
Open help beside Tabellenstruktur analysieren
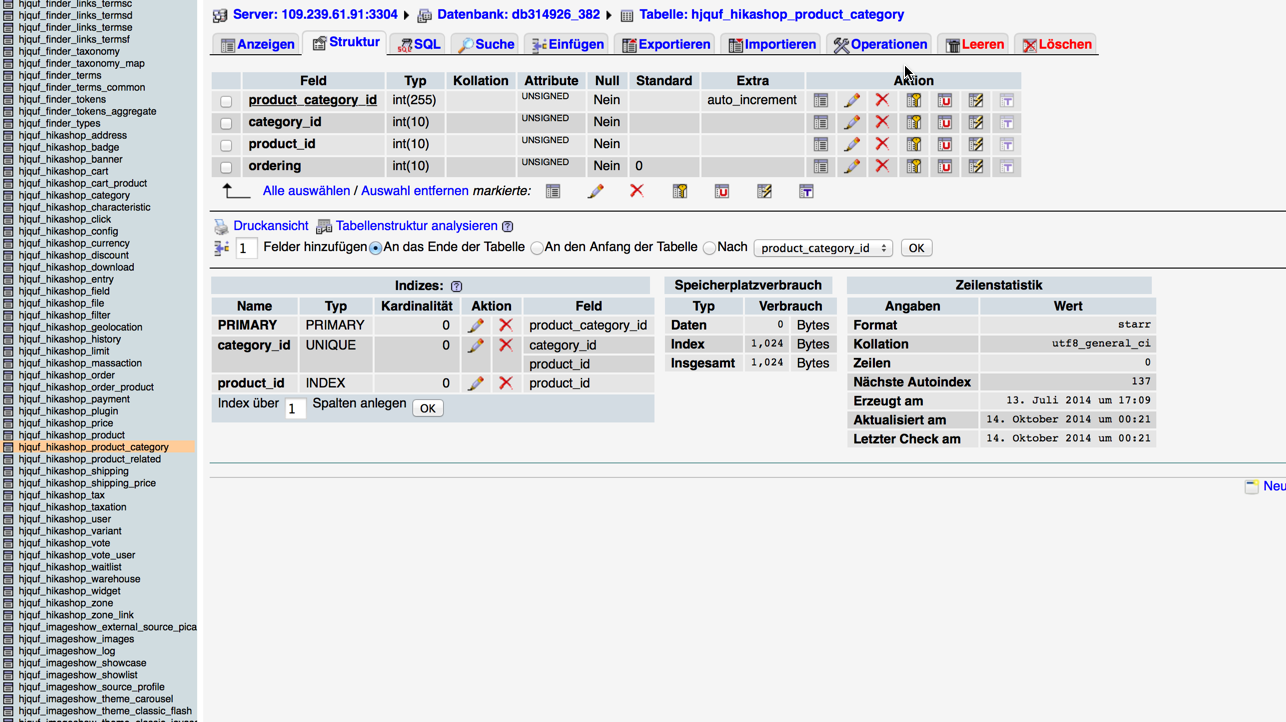coord(508,227)
